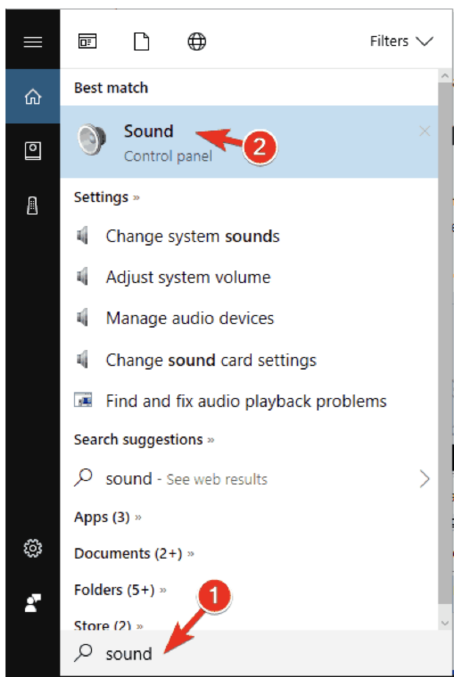
Task: Expand sound web results chevron
Action: click(x=425, y=479)
